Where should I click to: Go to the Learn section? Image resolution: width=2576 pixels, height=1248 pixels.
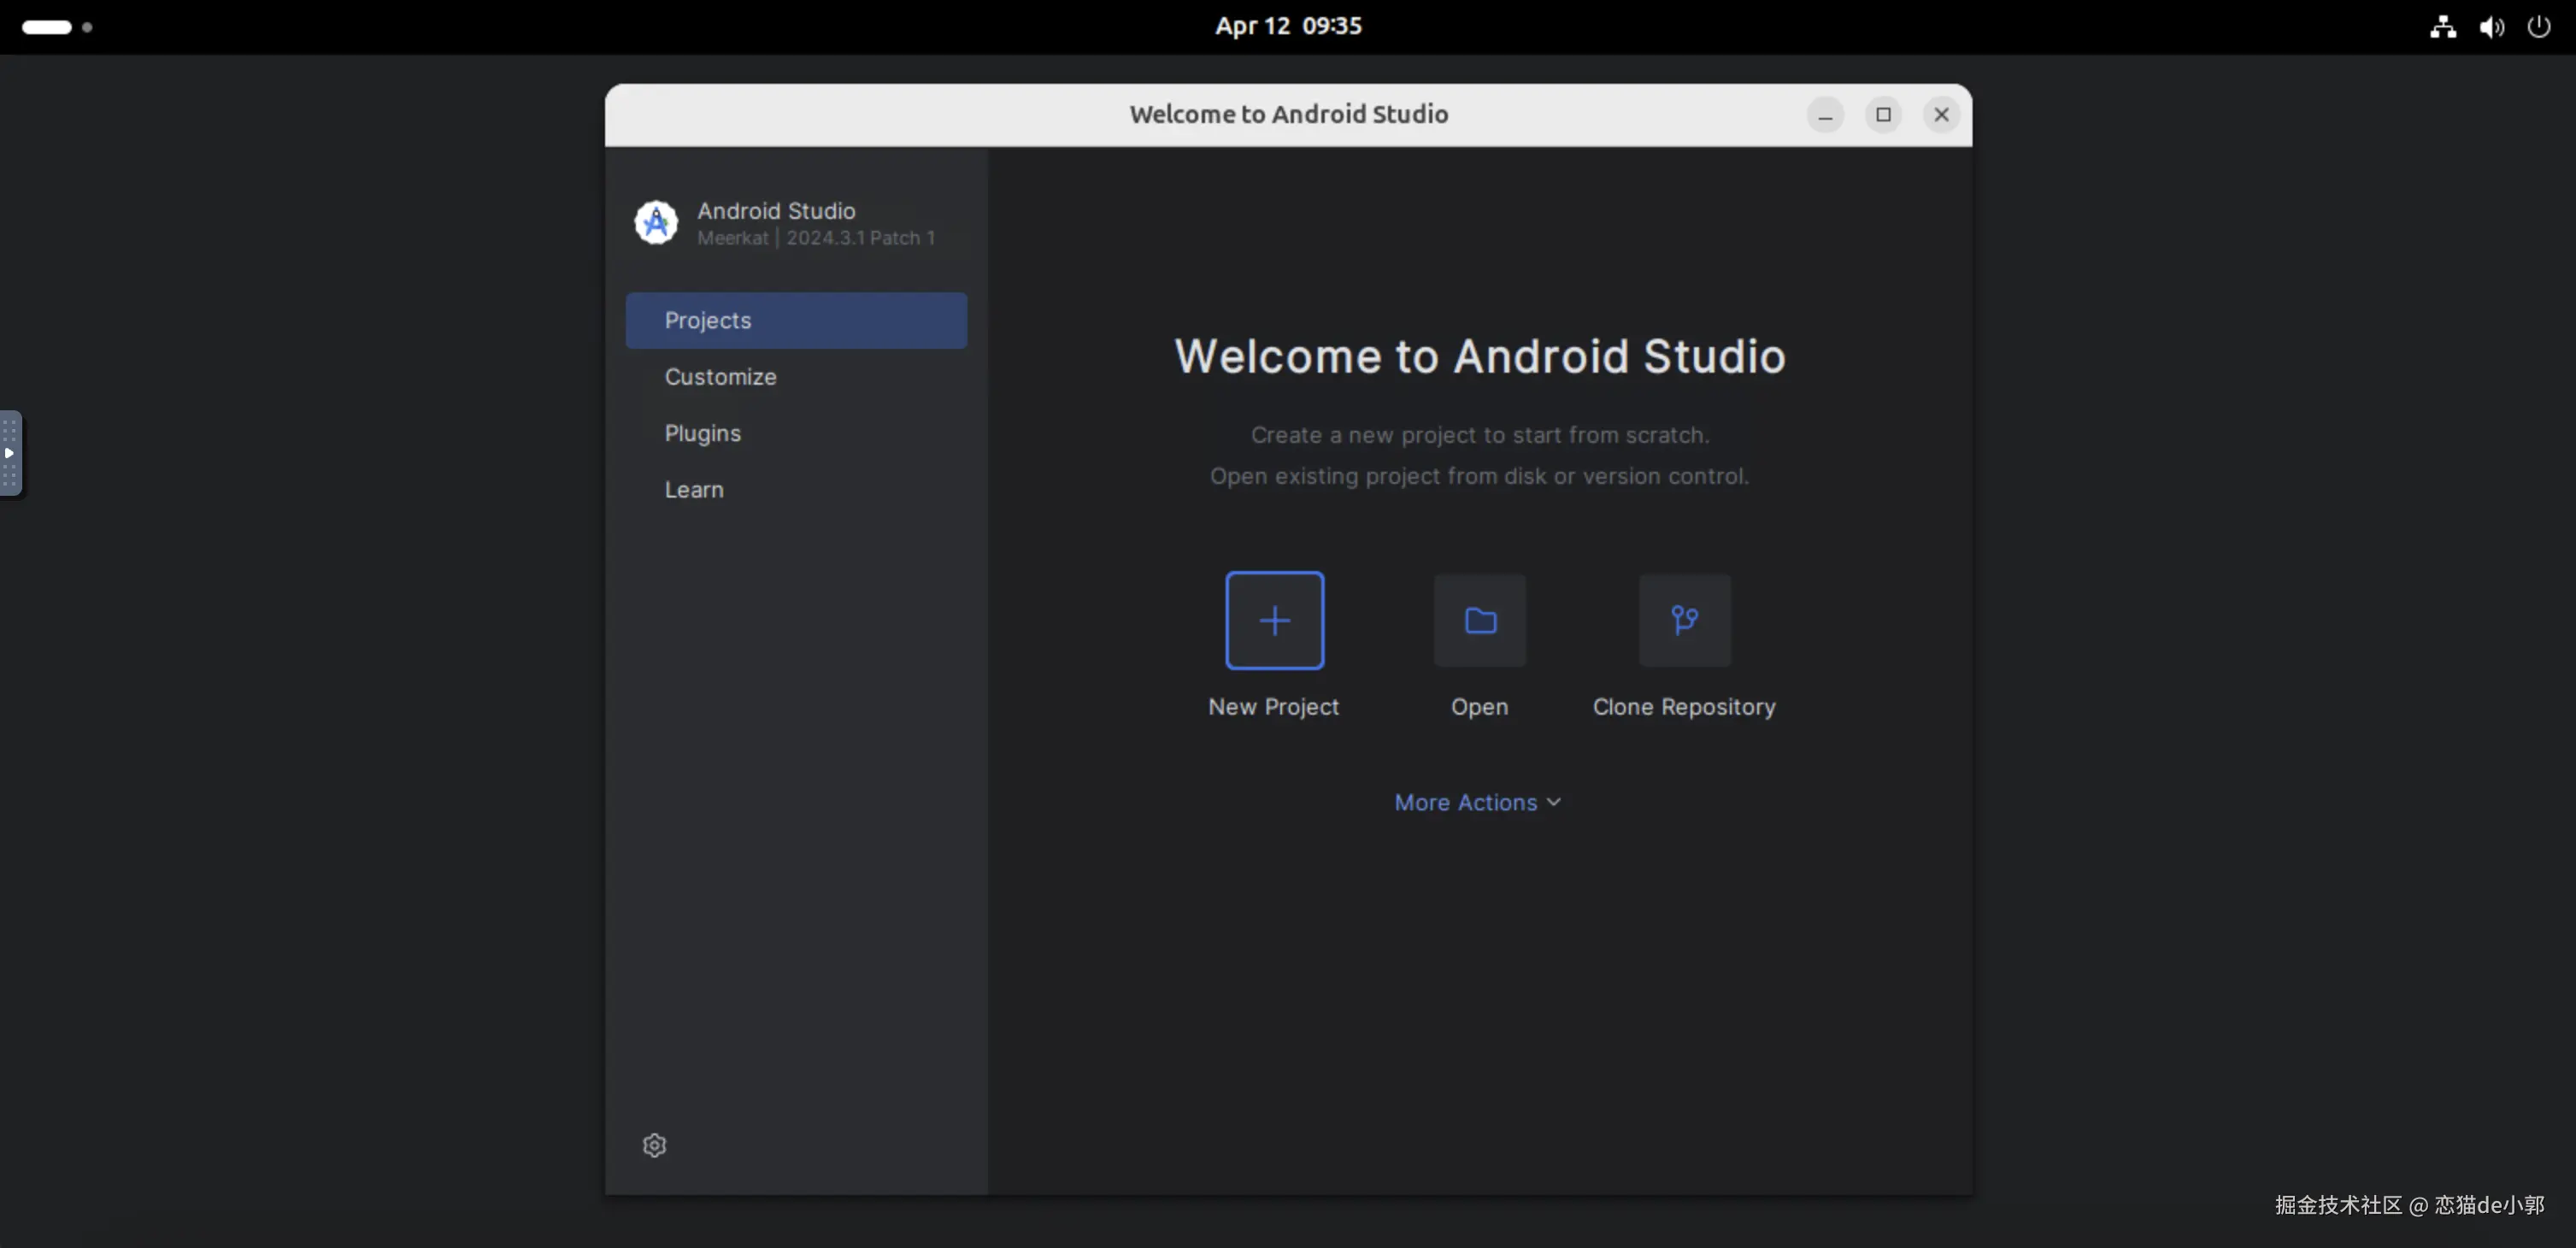point(693,490)
